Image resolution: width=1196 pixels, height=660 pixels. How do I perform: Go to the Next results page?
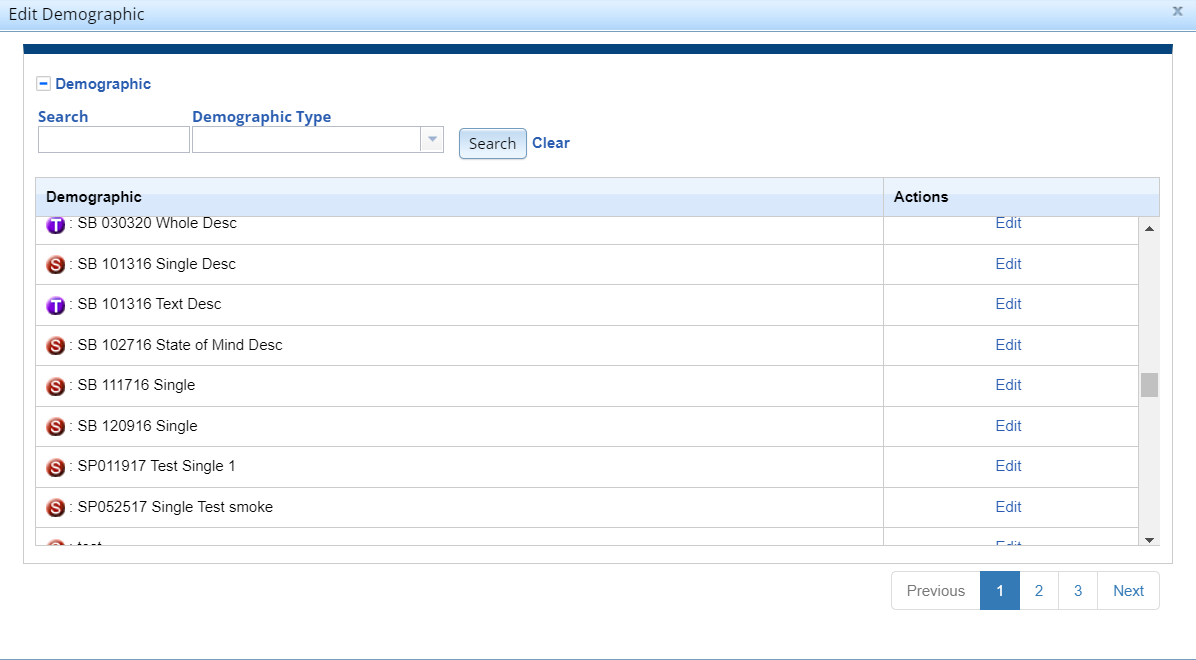(1128, 591)
